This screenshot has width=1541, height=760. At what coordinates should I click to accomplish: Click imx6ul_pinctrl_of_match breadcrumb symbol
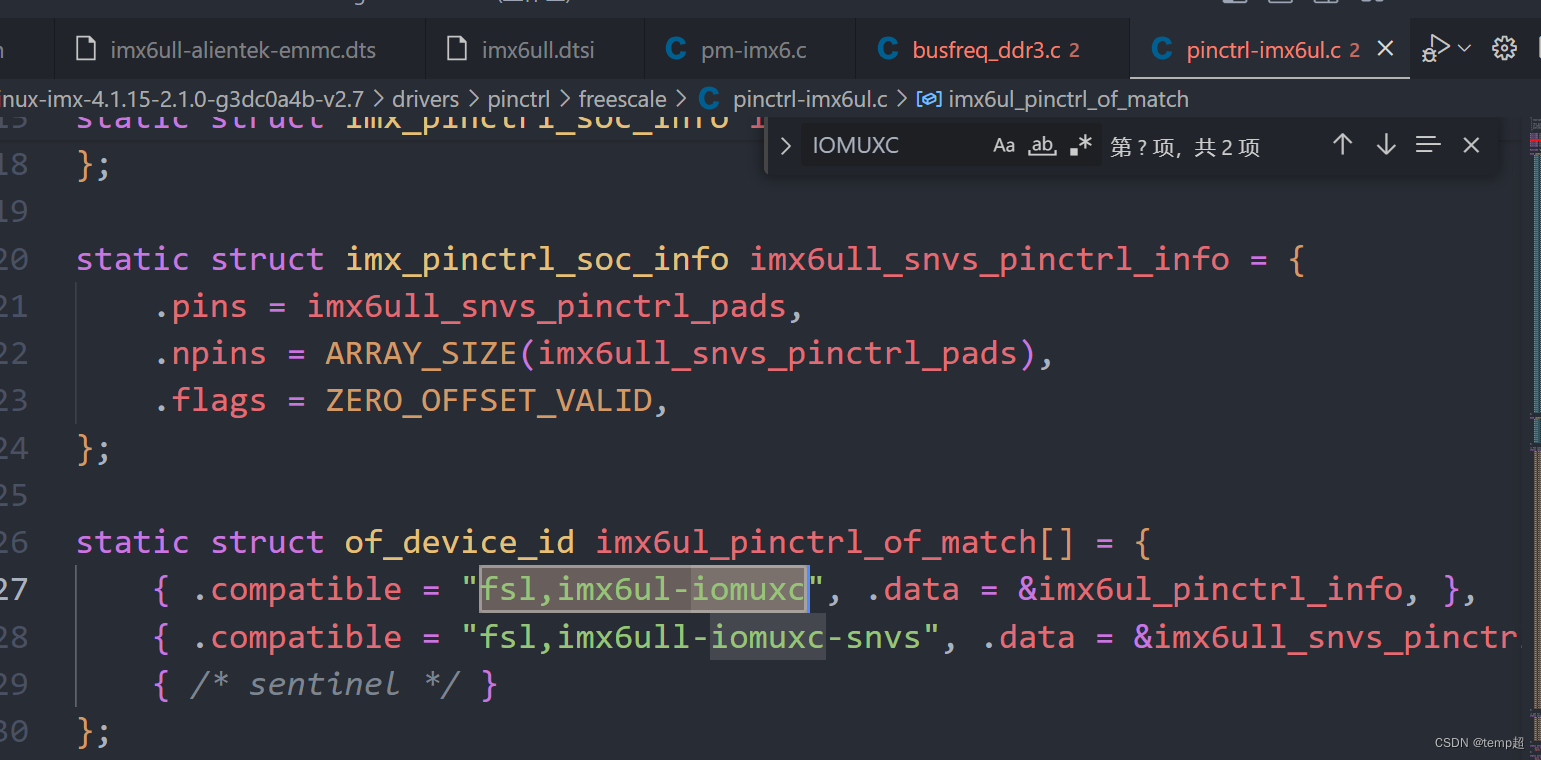point(1068,99)
